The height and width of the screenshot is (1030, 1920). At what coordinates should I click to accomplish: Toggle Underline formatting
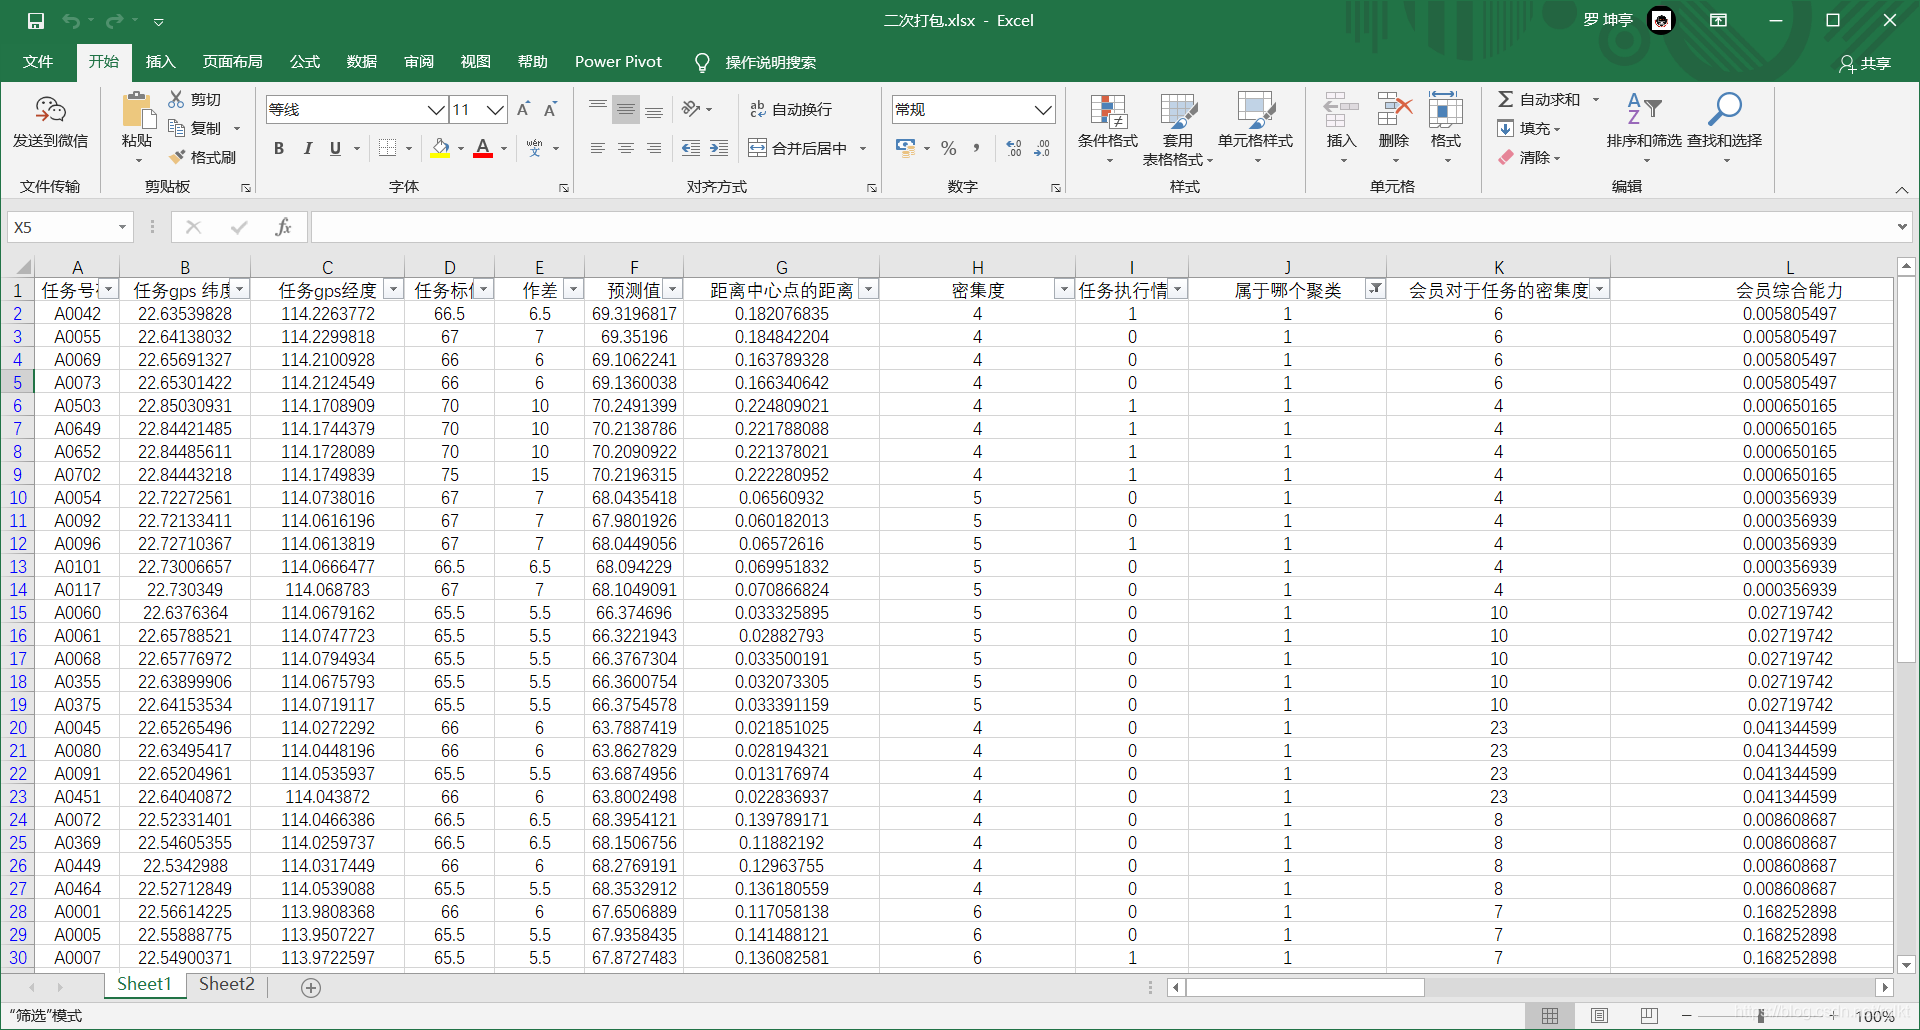[x=336, y=148]
